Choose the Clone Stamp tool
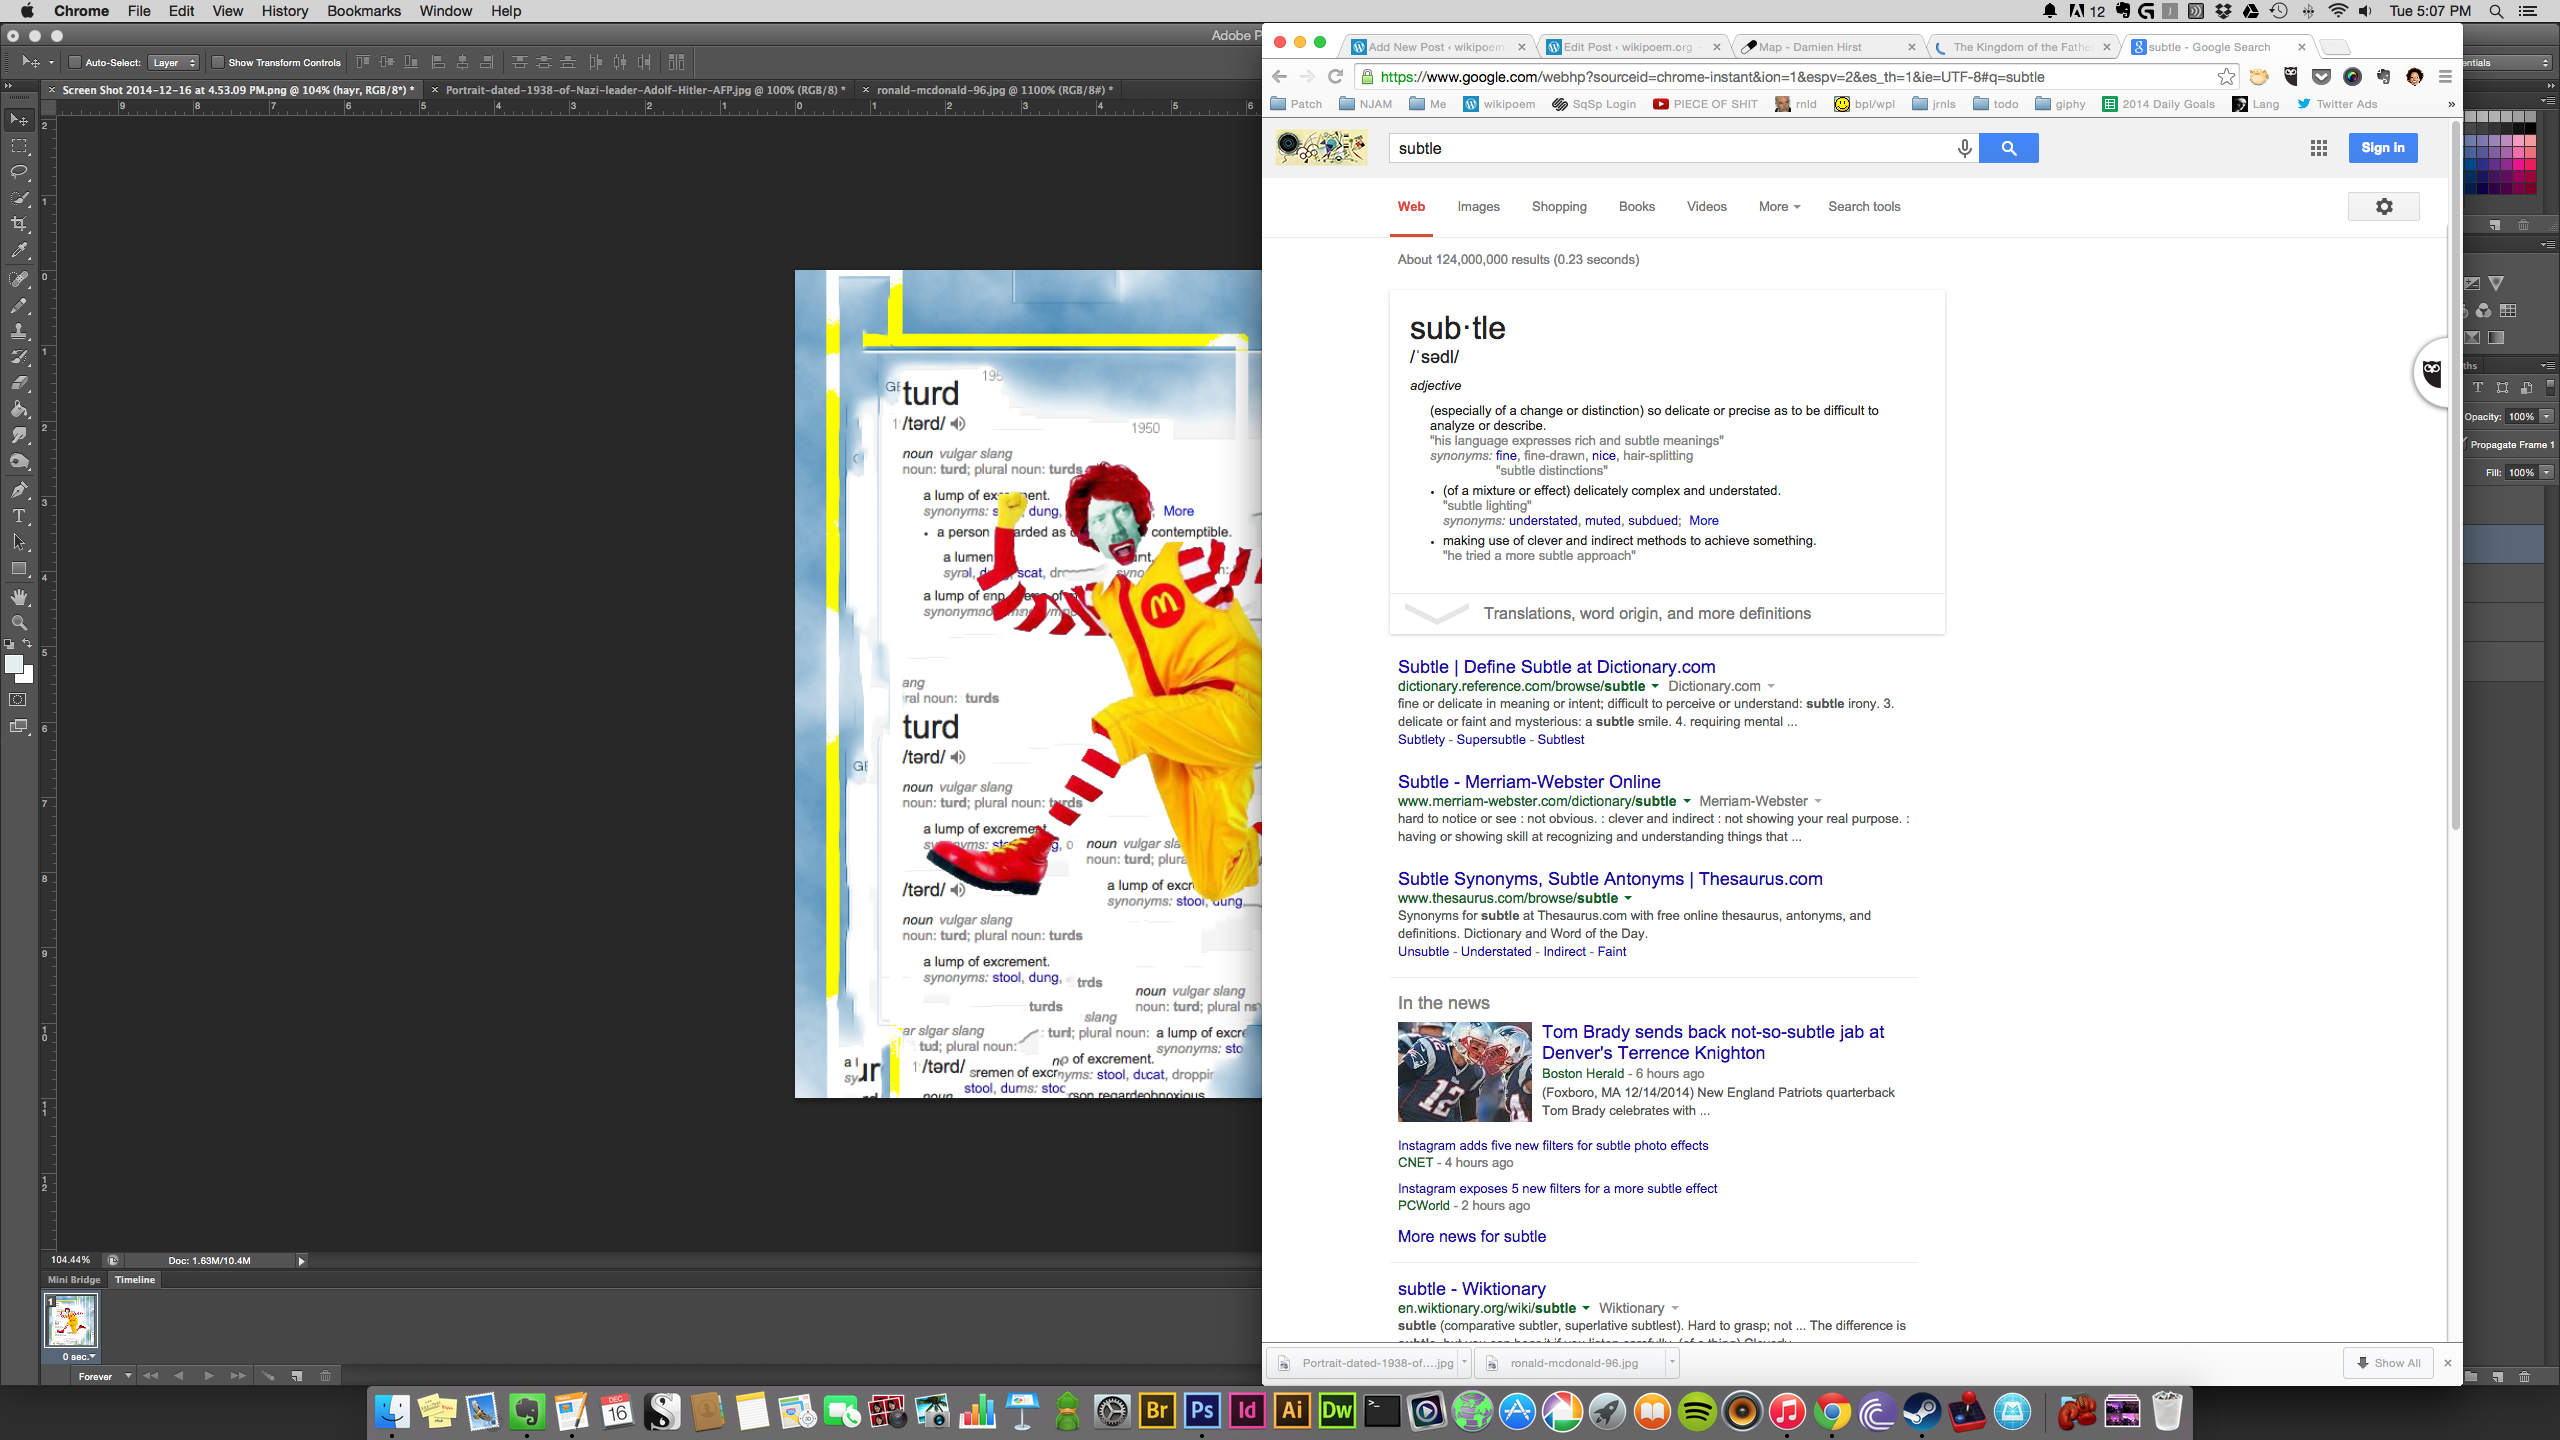 pos(19,331)
